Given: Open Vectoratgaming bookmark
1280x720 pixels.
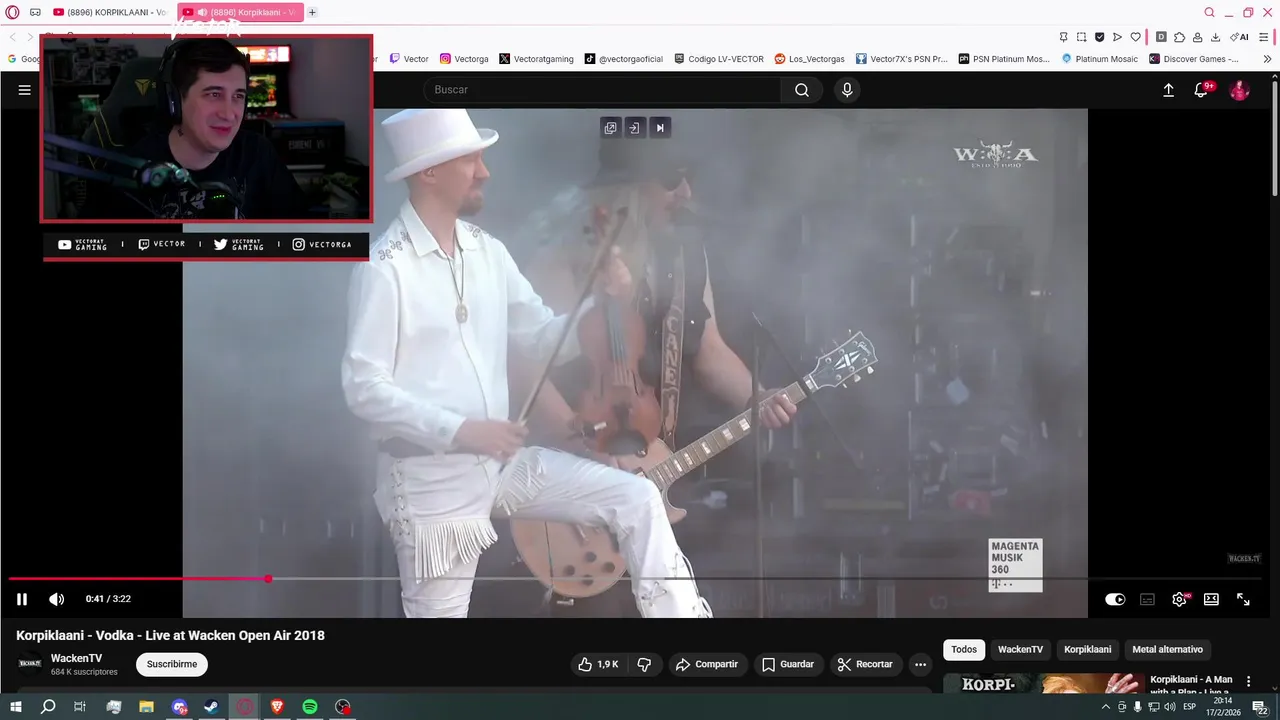Looking at the screenshot, I should pyautogui.click(x=536, y=59).
